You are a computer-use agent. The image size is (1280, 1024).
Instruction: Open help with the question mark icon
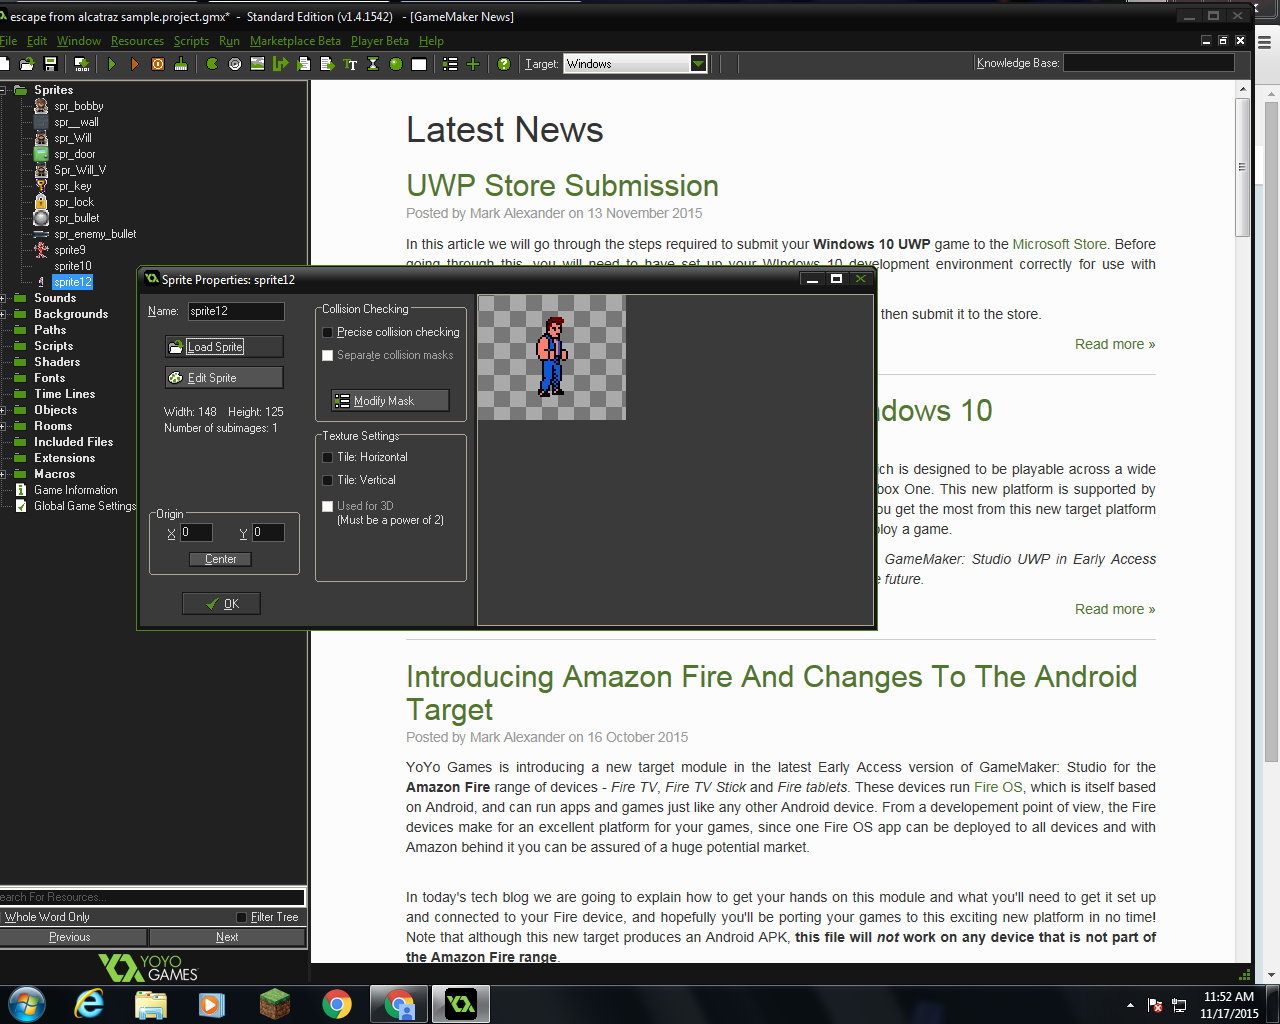pyautogui.click(x=504, y=63)
